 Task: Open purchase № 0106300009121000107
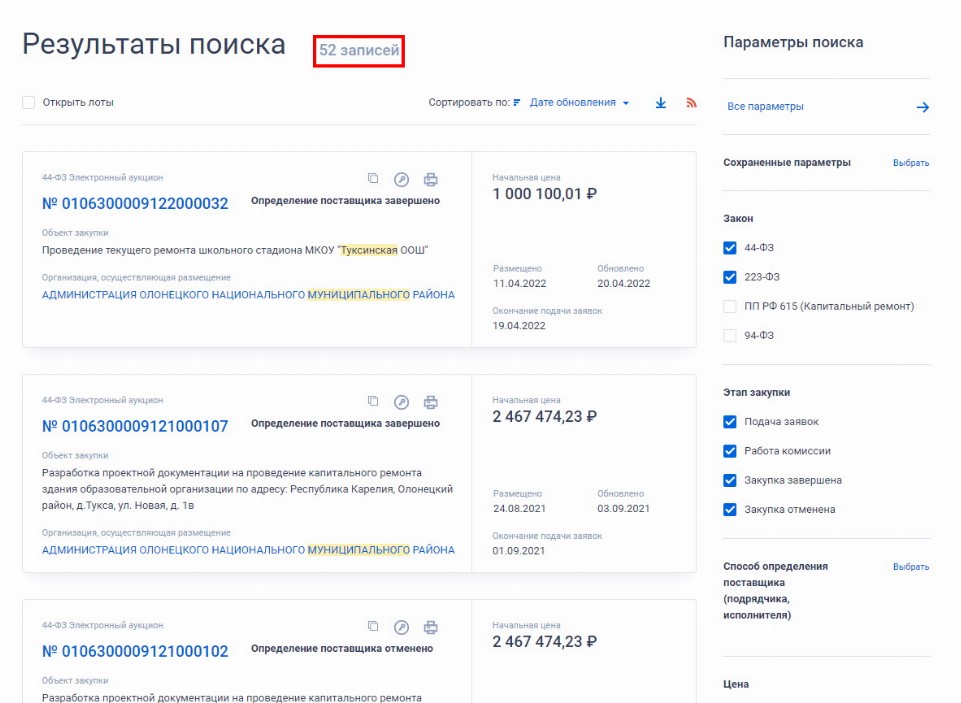click(135, 427)
